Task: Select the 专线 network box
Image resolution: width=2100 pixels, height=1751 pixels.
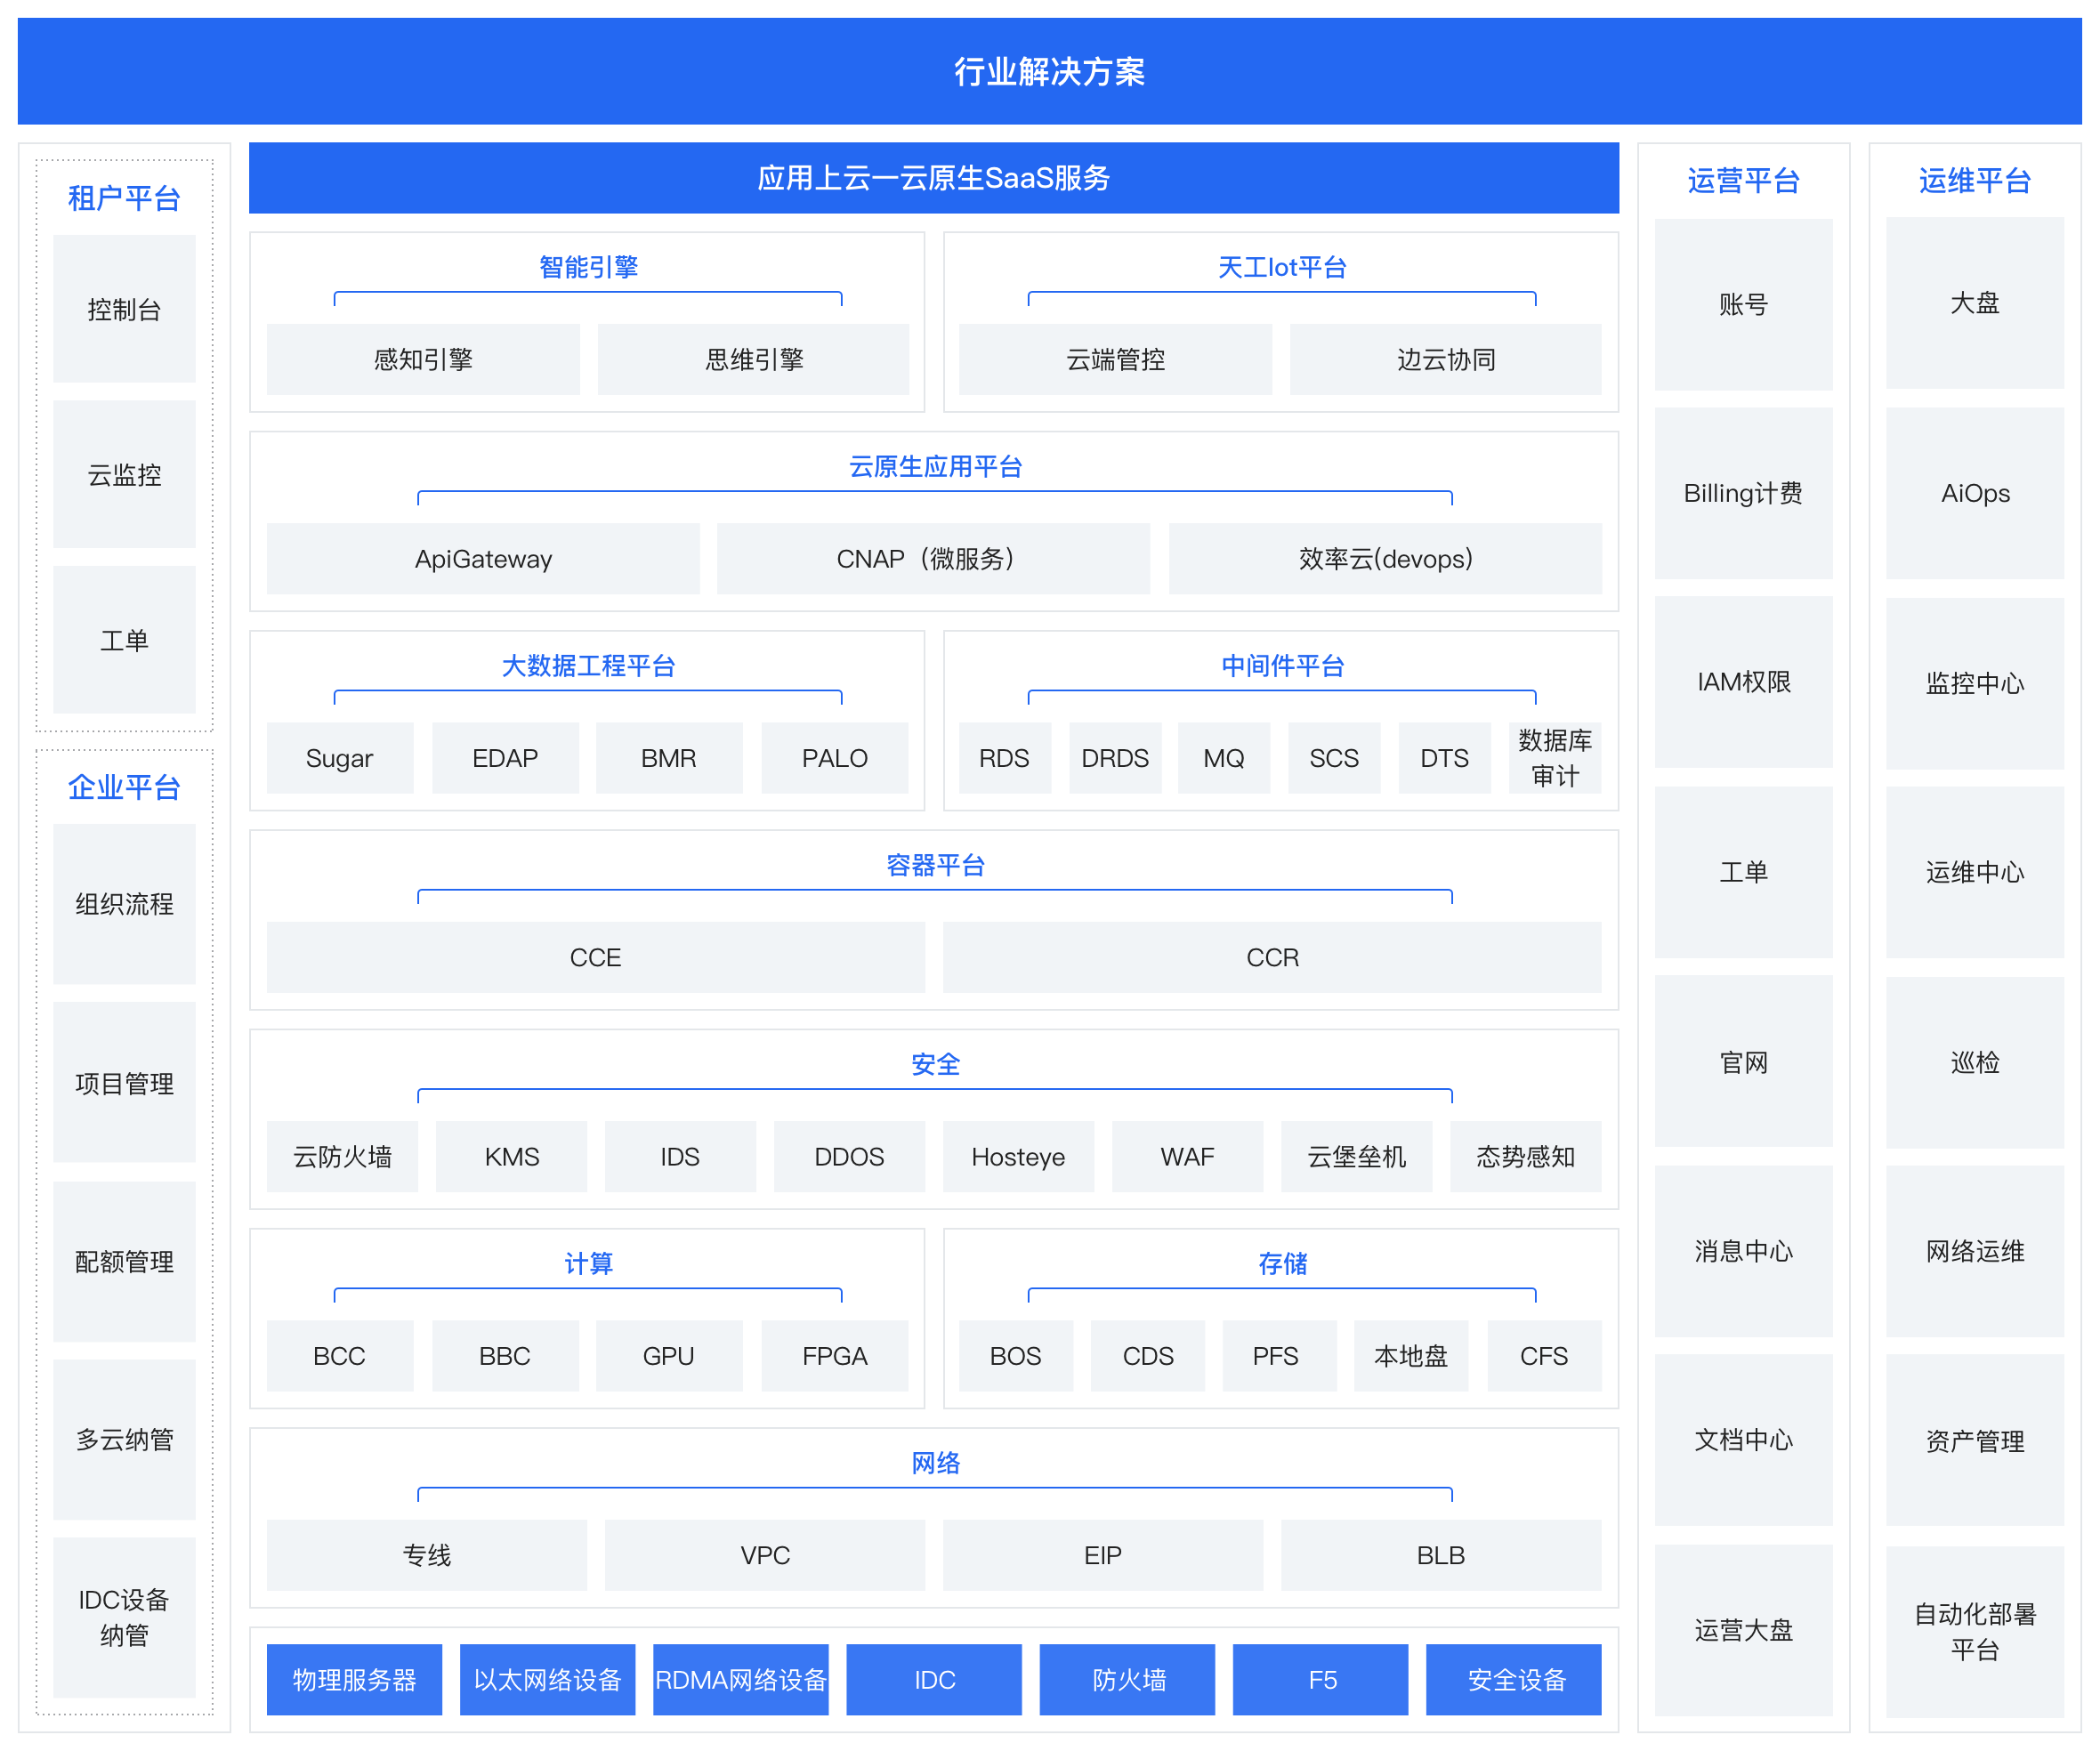Action: tap(427, 1555)
